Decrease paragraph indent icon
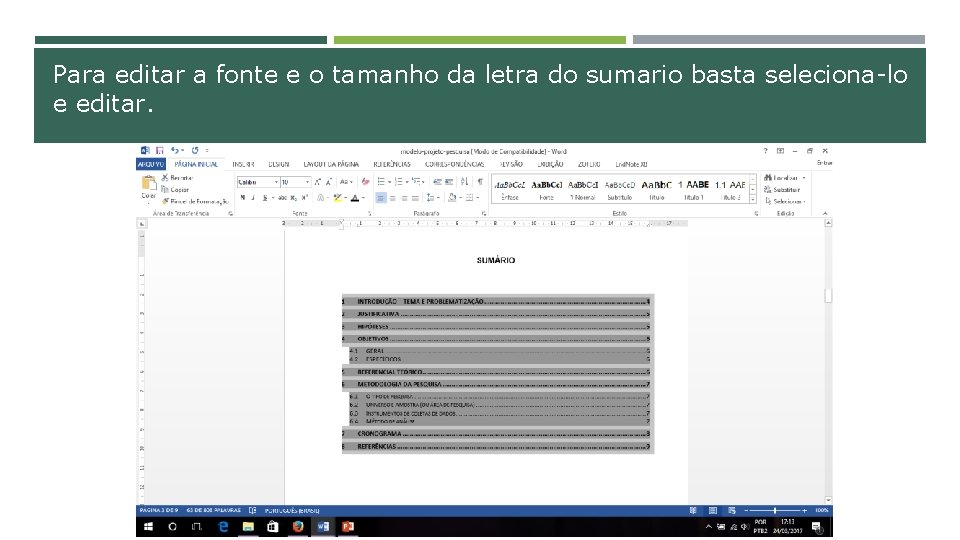This screenshot has width=960, height=540. coord(437,182)
